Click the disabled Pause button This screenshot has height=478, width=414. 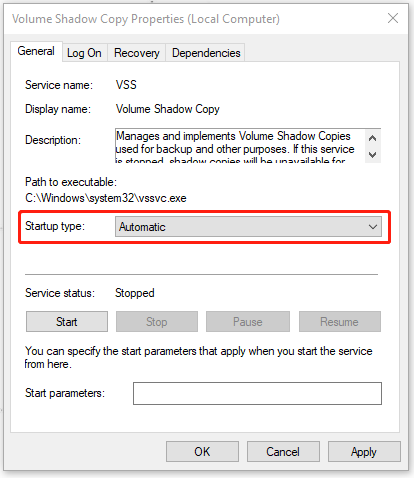248,322
